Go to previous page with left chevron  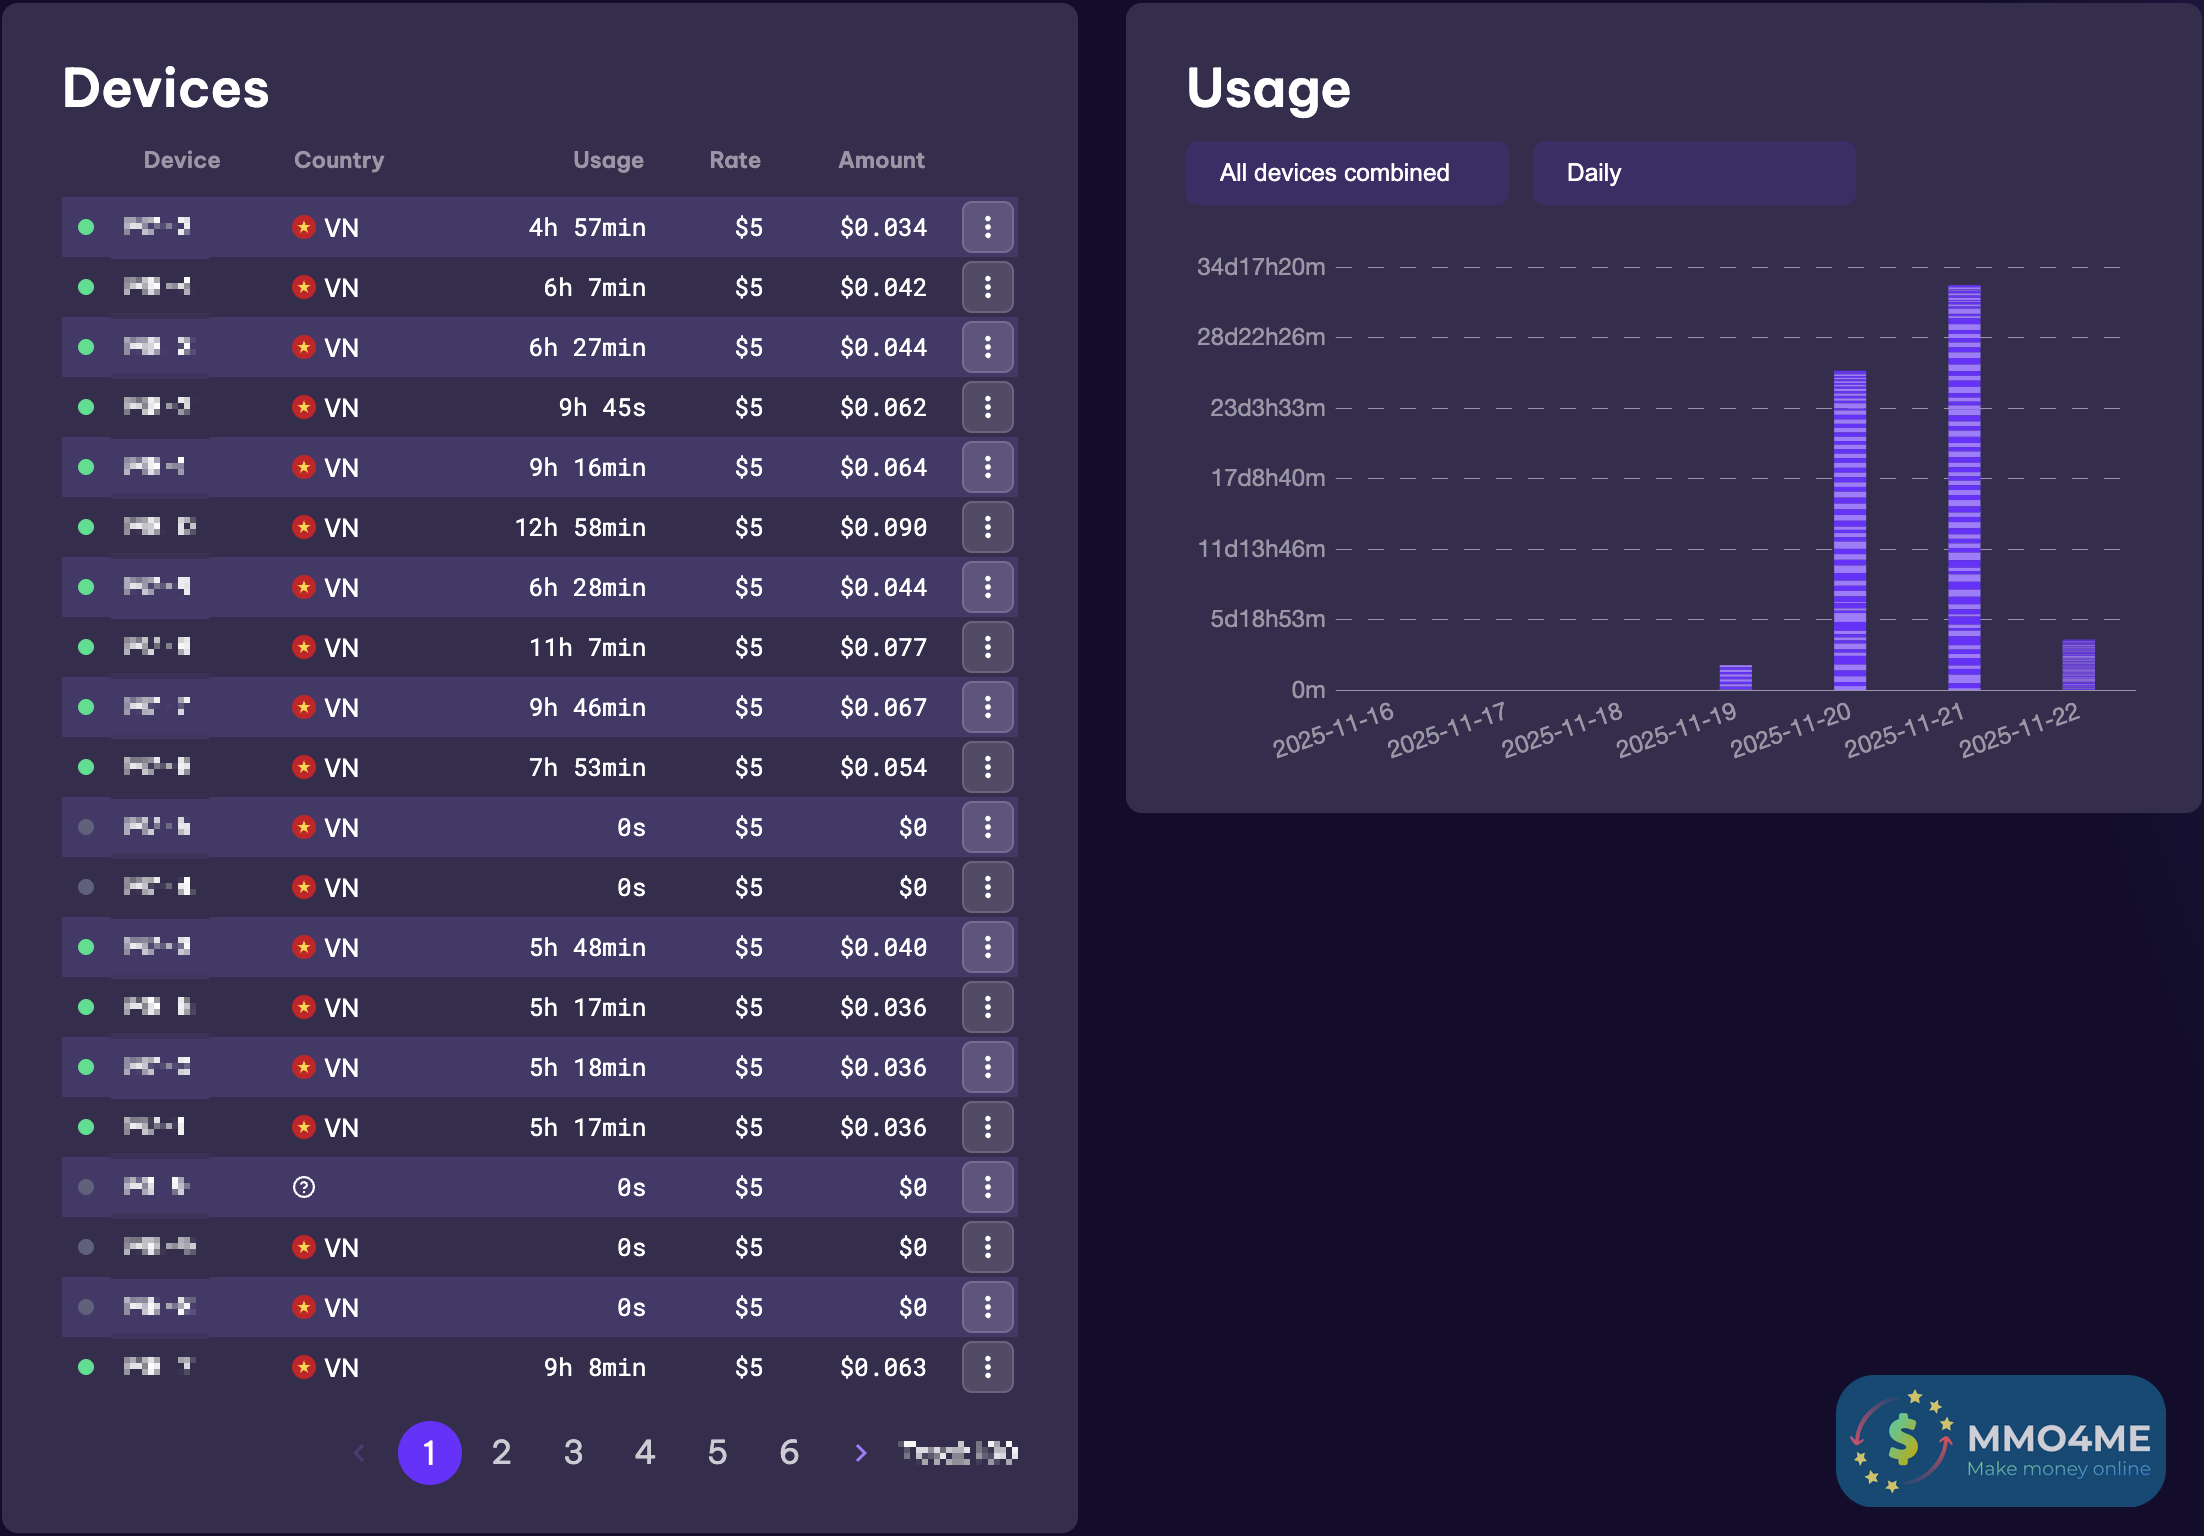[360, 1452]
